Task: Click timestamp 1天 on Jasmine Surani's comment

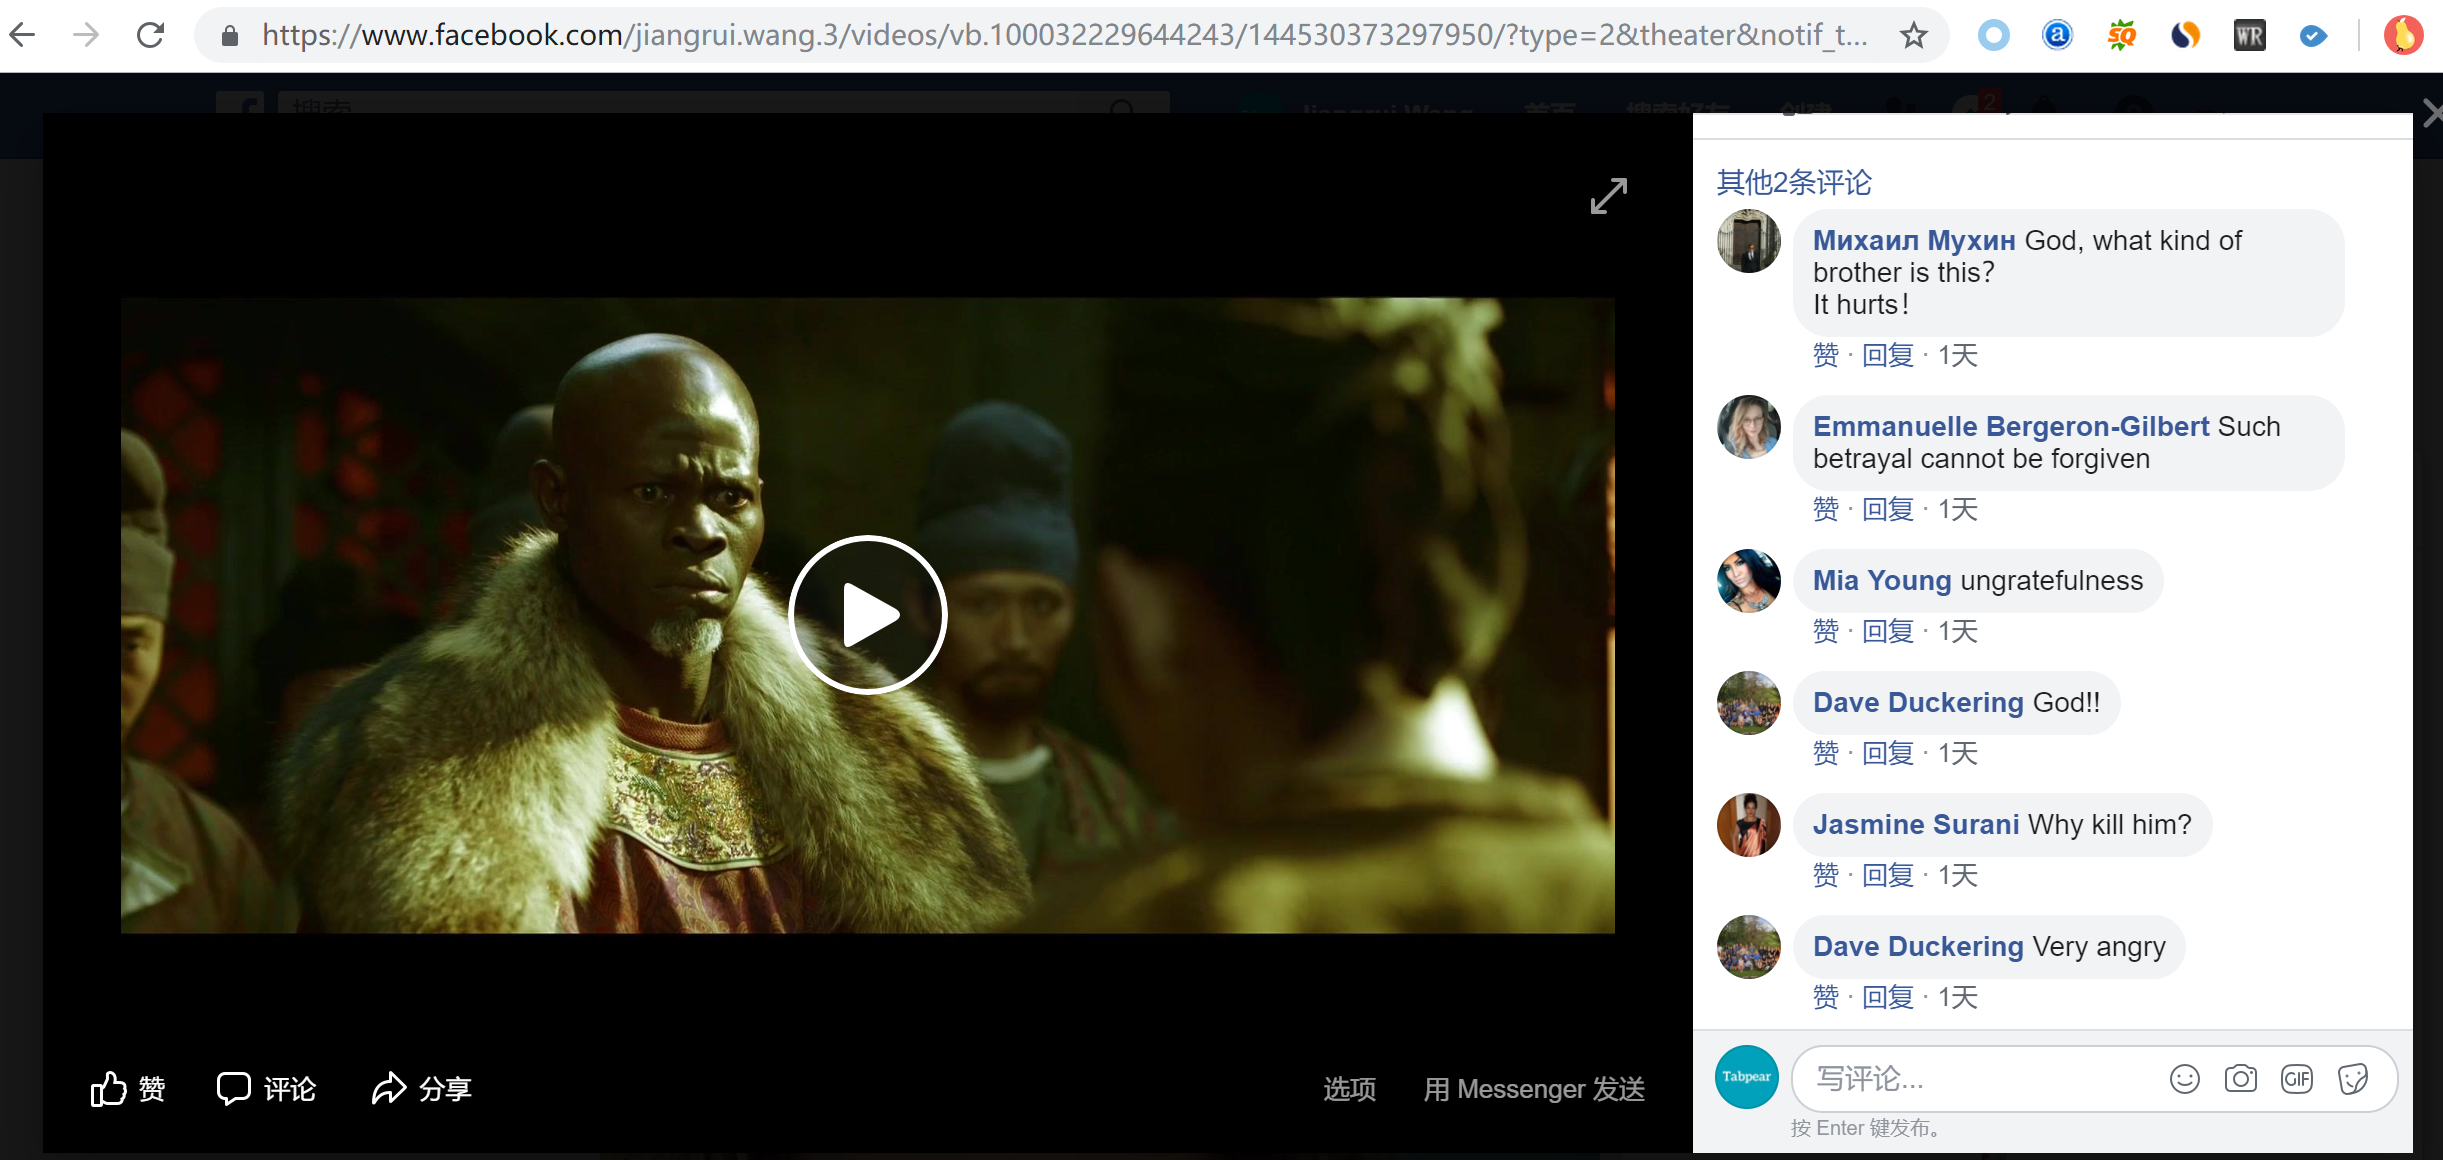Action: coord(1958,875)
